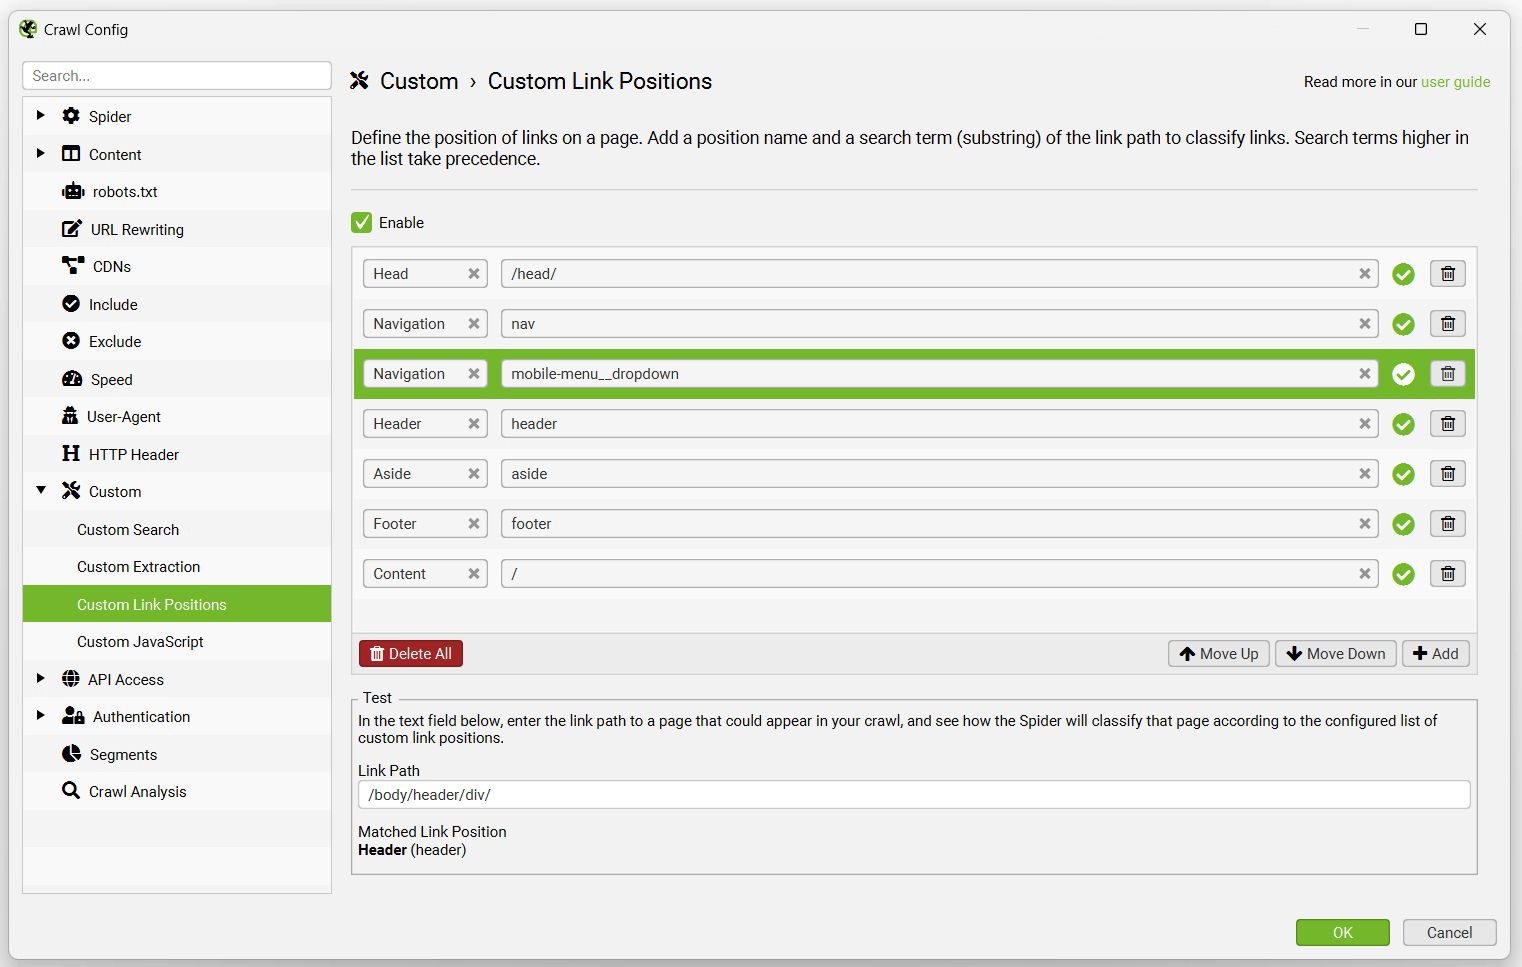Open the user guide link
Viewport: 1522px width, 967px height.
pyautogui.click(x=1455, y=81)
